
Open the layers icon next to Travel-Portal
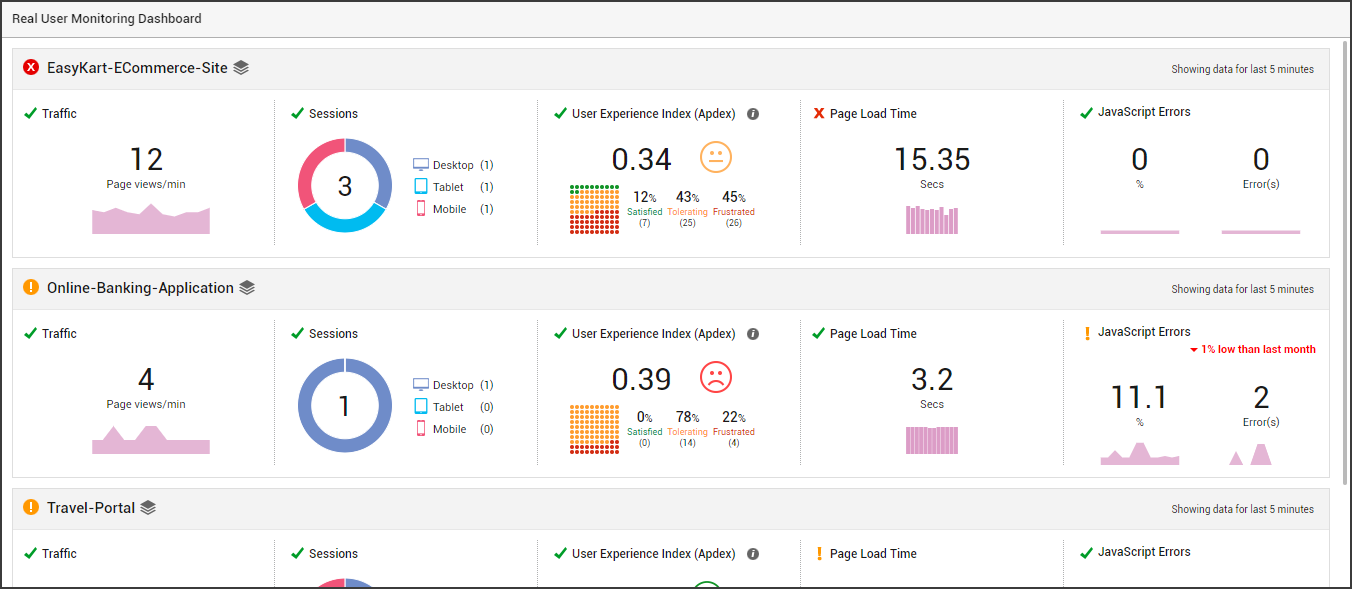[x=148, y=508]
